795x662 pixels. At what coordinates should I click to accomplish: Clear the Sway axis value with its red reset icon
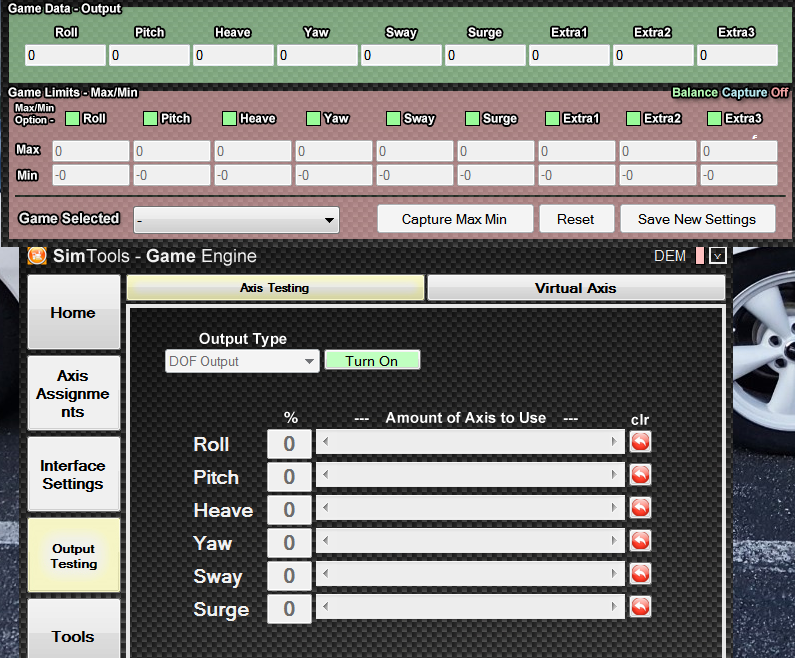click(640, 574)
